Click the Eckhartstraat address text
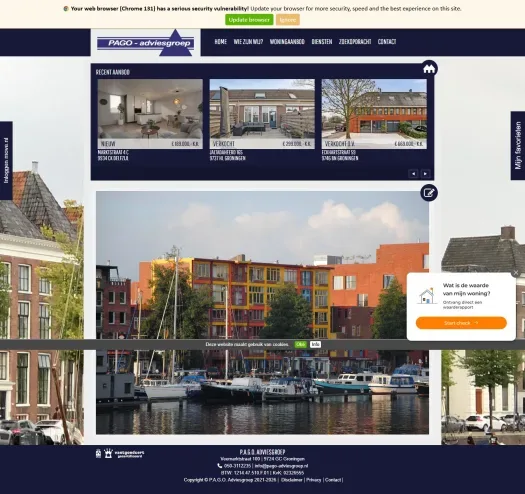This screenshot has width=525, height=494. pos(340,155)
